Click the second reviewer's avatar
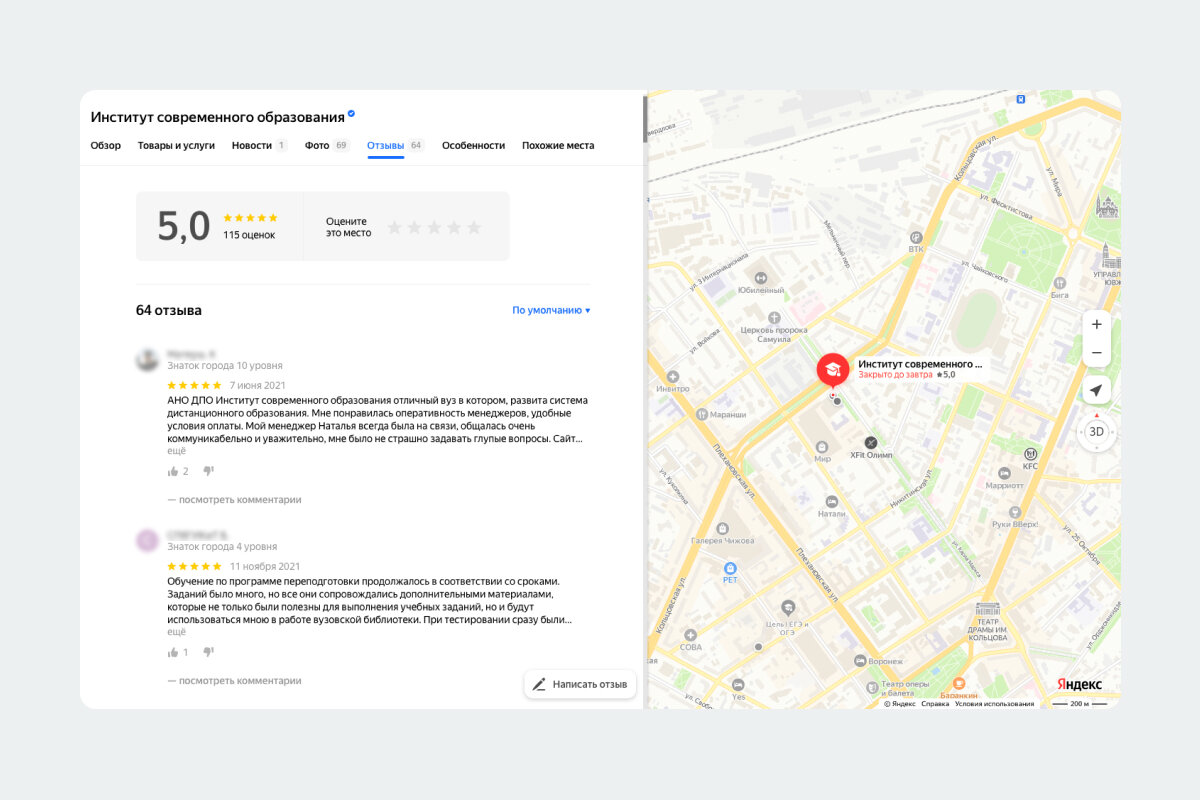Image resolution: width=1200 pixels, height=800 pixels. pos(147,541)
